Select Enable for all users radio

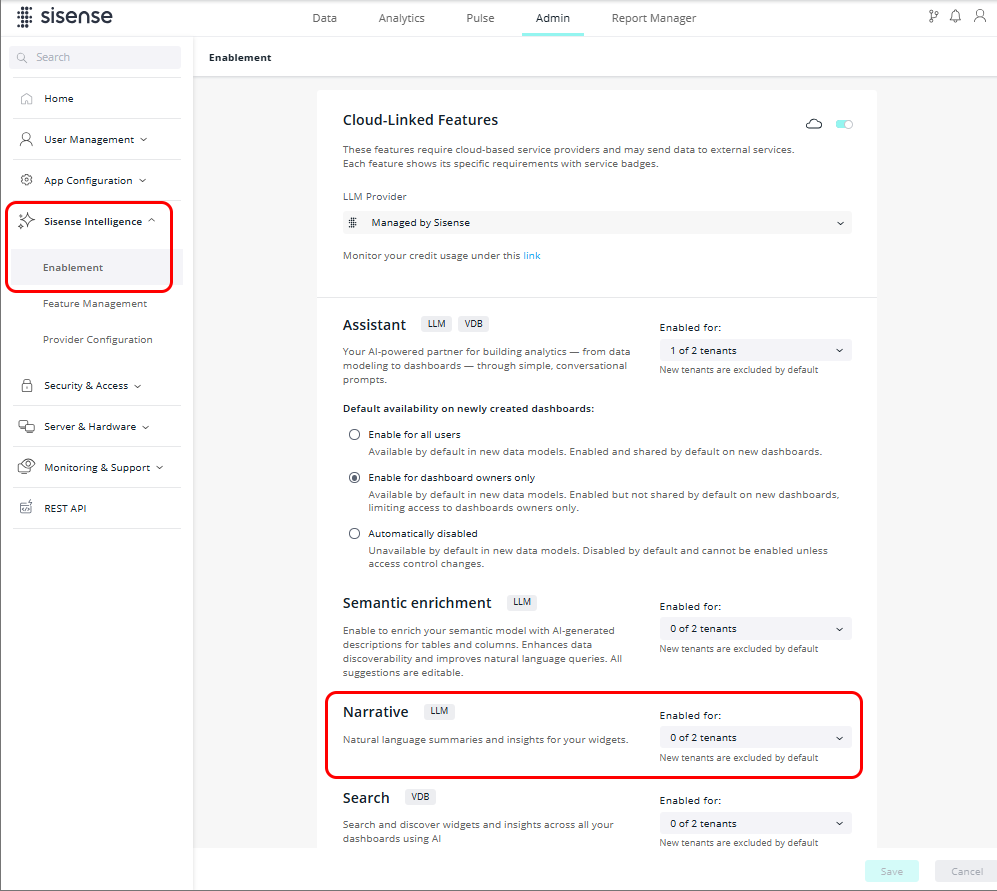pyautogui.click(x=354, y=434)
